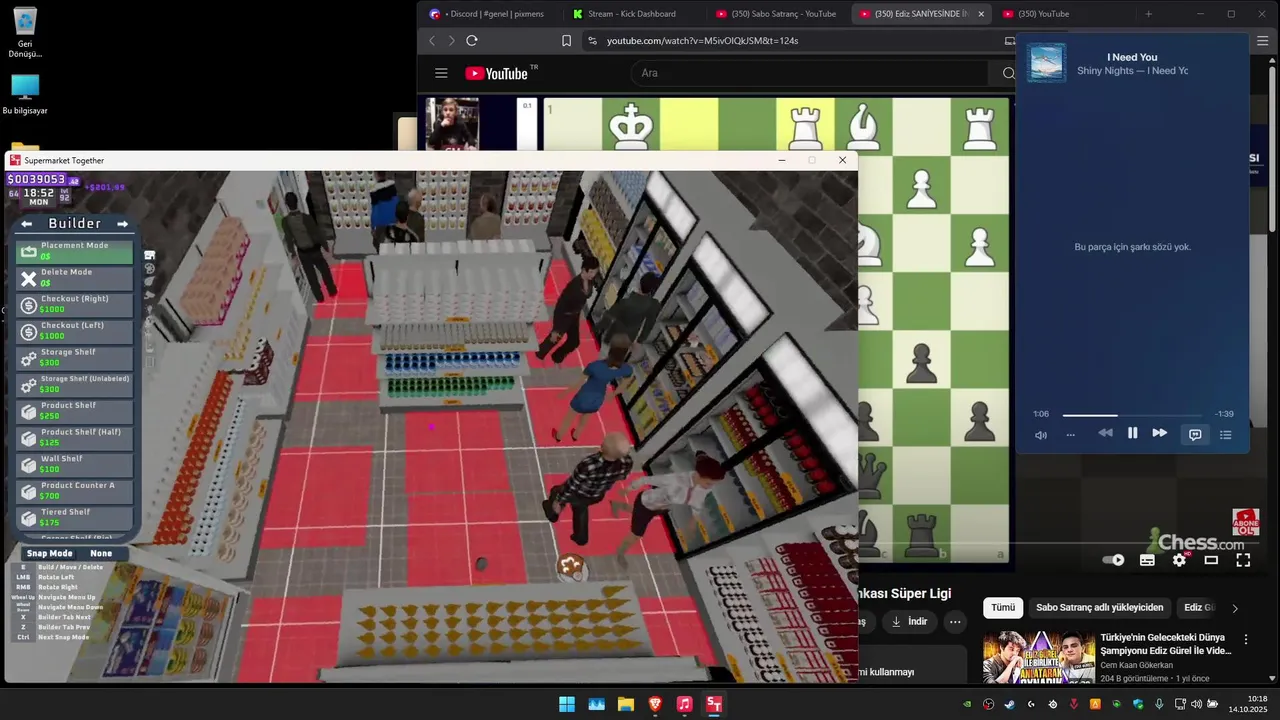Viewport: 1280px width, 720px height.
Task: Toggle YouTube subtitles button
Action: [x=1147, y=560]
